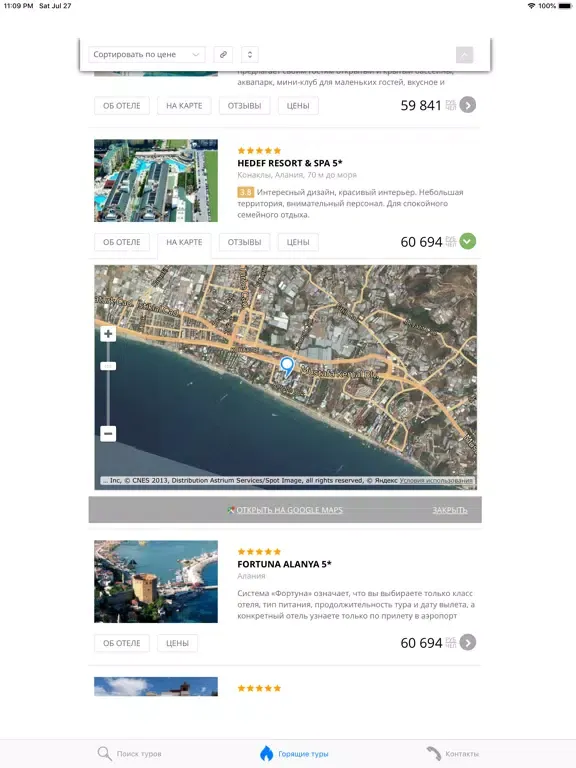576x768 pixels.
Task: Open FORTUNA ALANYA 5* title
Action: tap(285, 564)
